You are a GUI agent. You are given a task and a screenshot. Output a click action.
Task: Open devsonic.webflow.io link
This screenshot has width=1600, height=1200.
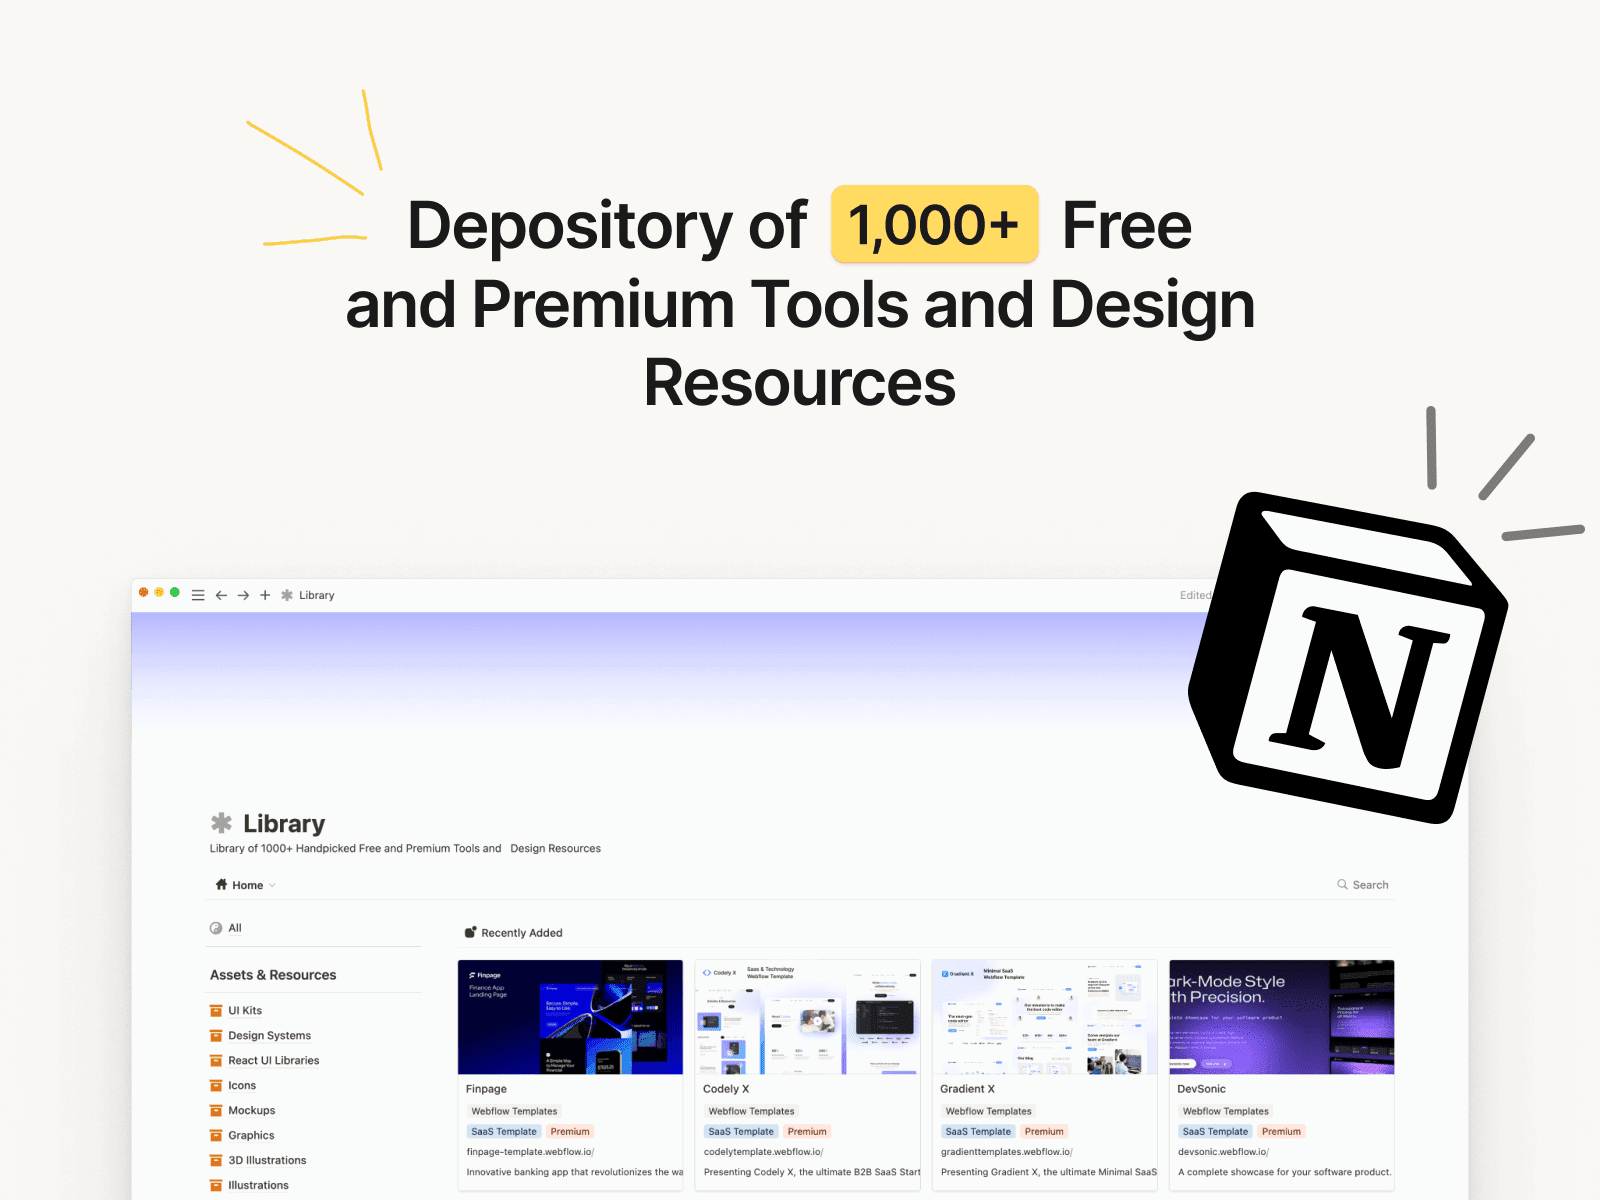pyautogui.click(x=1223, y=1152)
